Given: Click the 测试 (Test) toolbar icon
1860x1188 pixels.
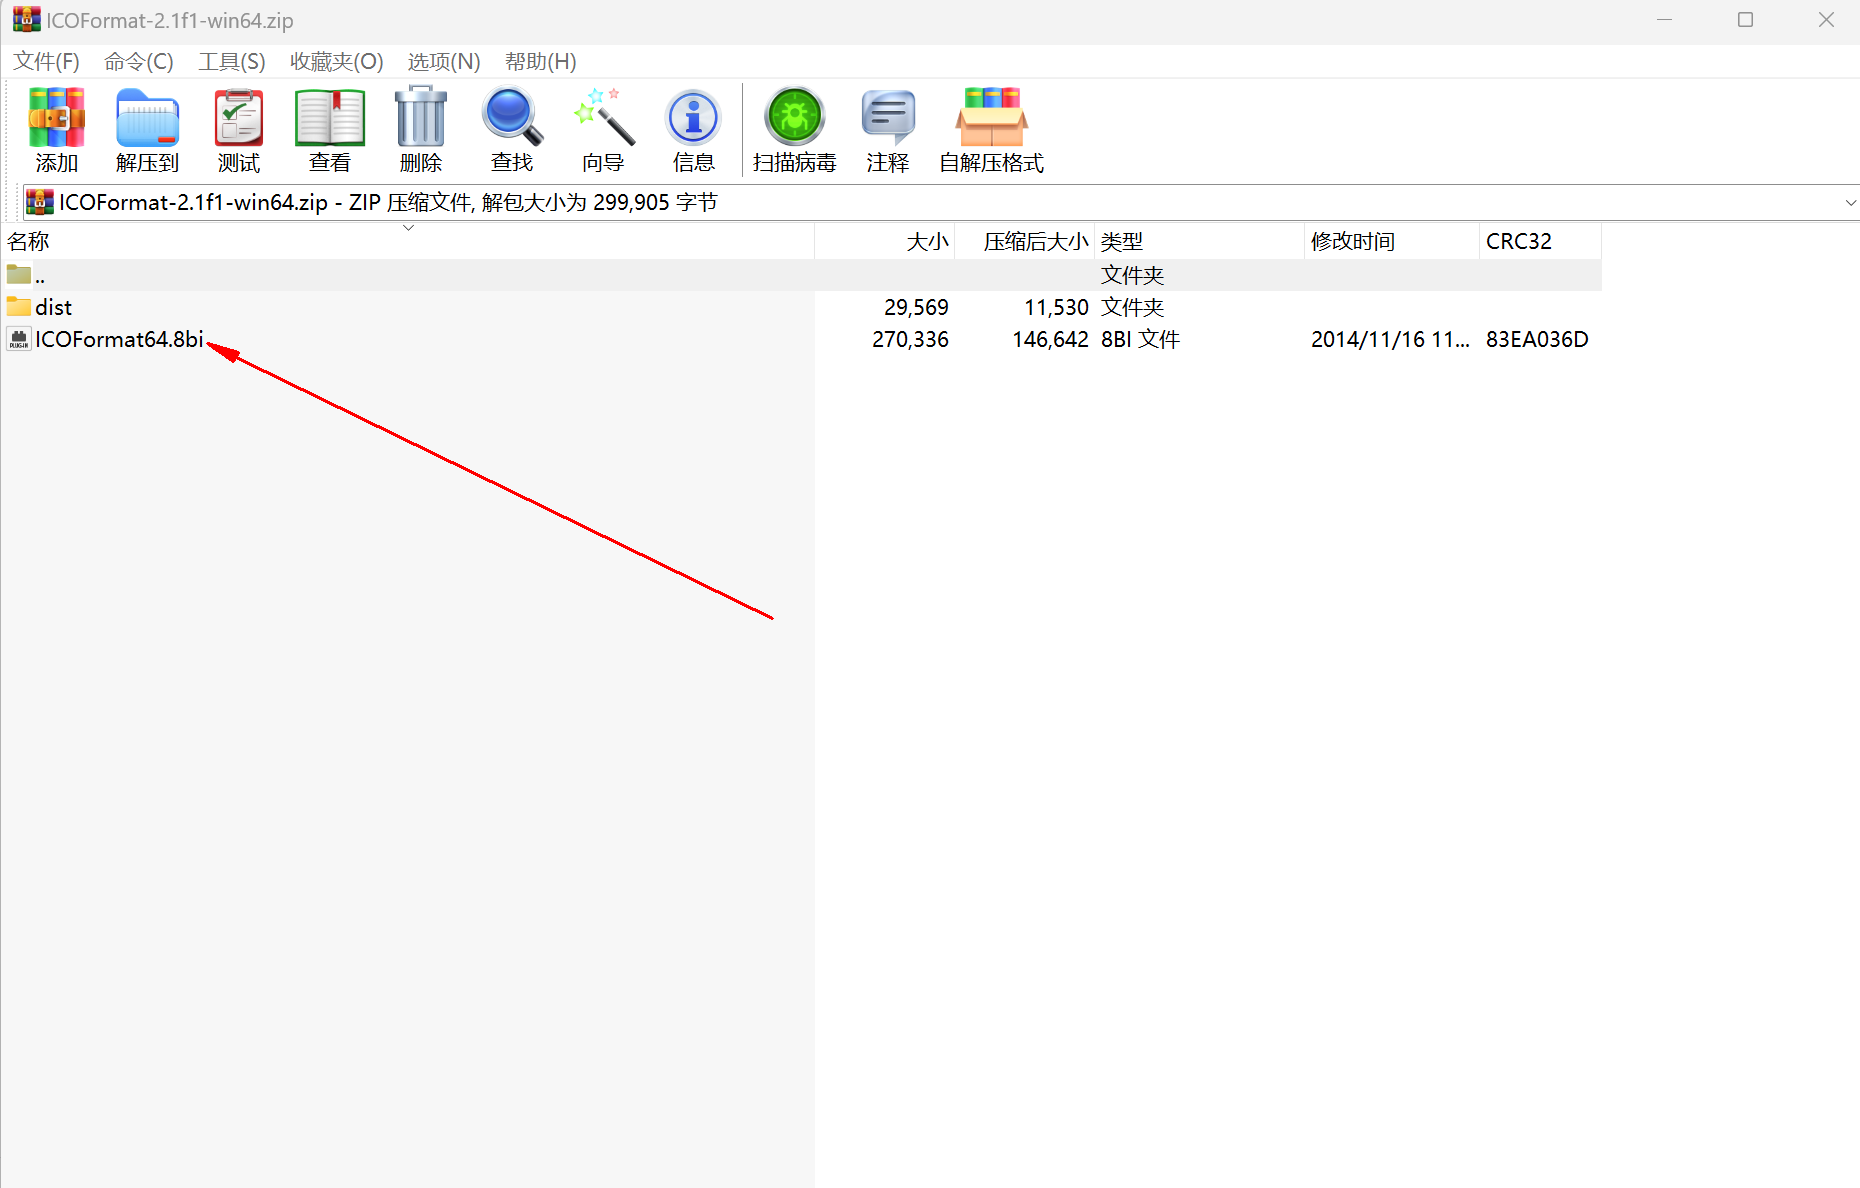Looking at the screenshot, I should [x=239, y=118].
